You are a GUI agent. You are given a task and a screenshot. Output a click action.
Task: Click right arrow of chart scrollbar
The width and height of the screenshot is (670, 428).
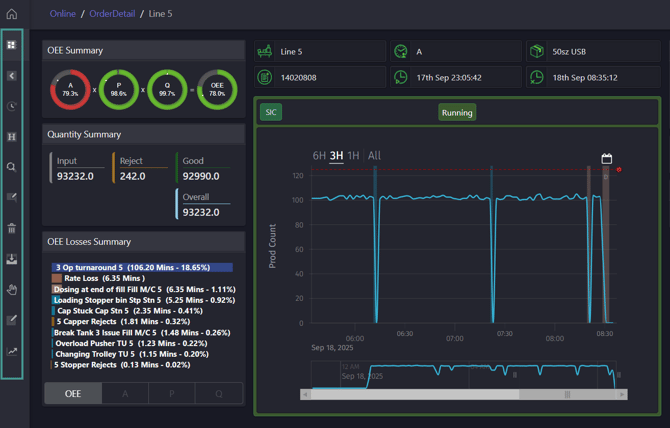tap(622, 394)
